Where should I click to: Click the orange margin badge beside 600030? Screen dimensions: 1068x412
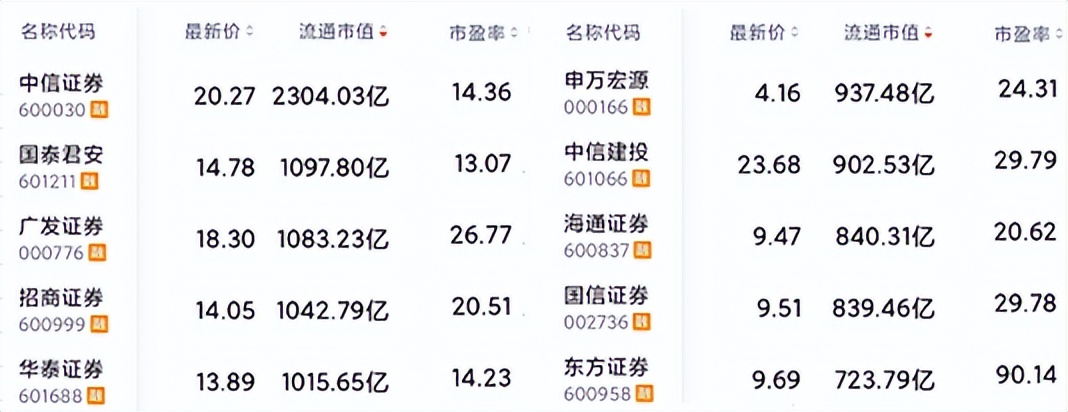99,109
